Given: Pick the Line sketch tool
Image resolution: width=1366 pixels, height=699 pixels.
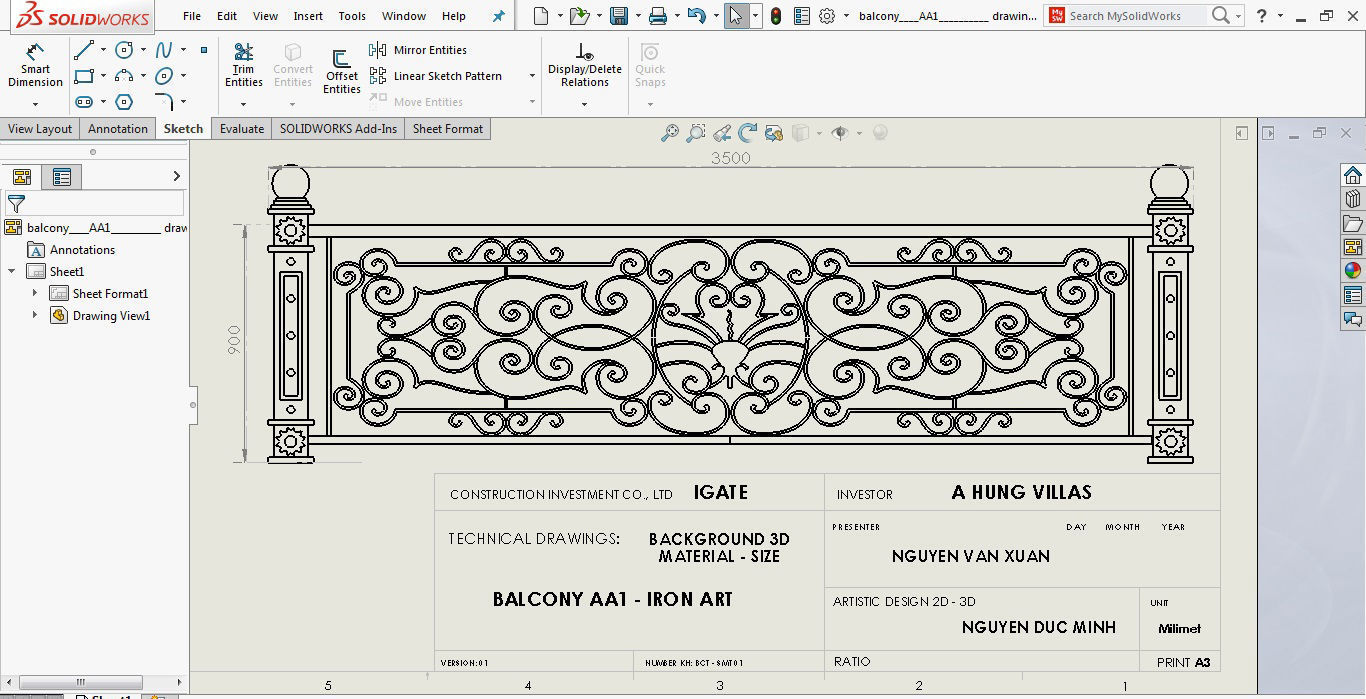Looking at the screenshot, I should pyautogui.click(x=84, y=49).
